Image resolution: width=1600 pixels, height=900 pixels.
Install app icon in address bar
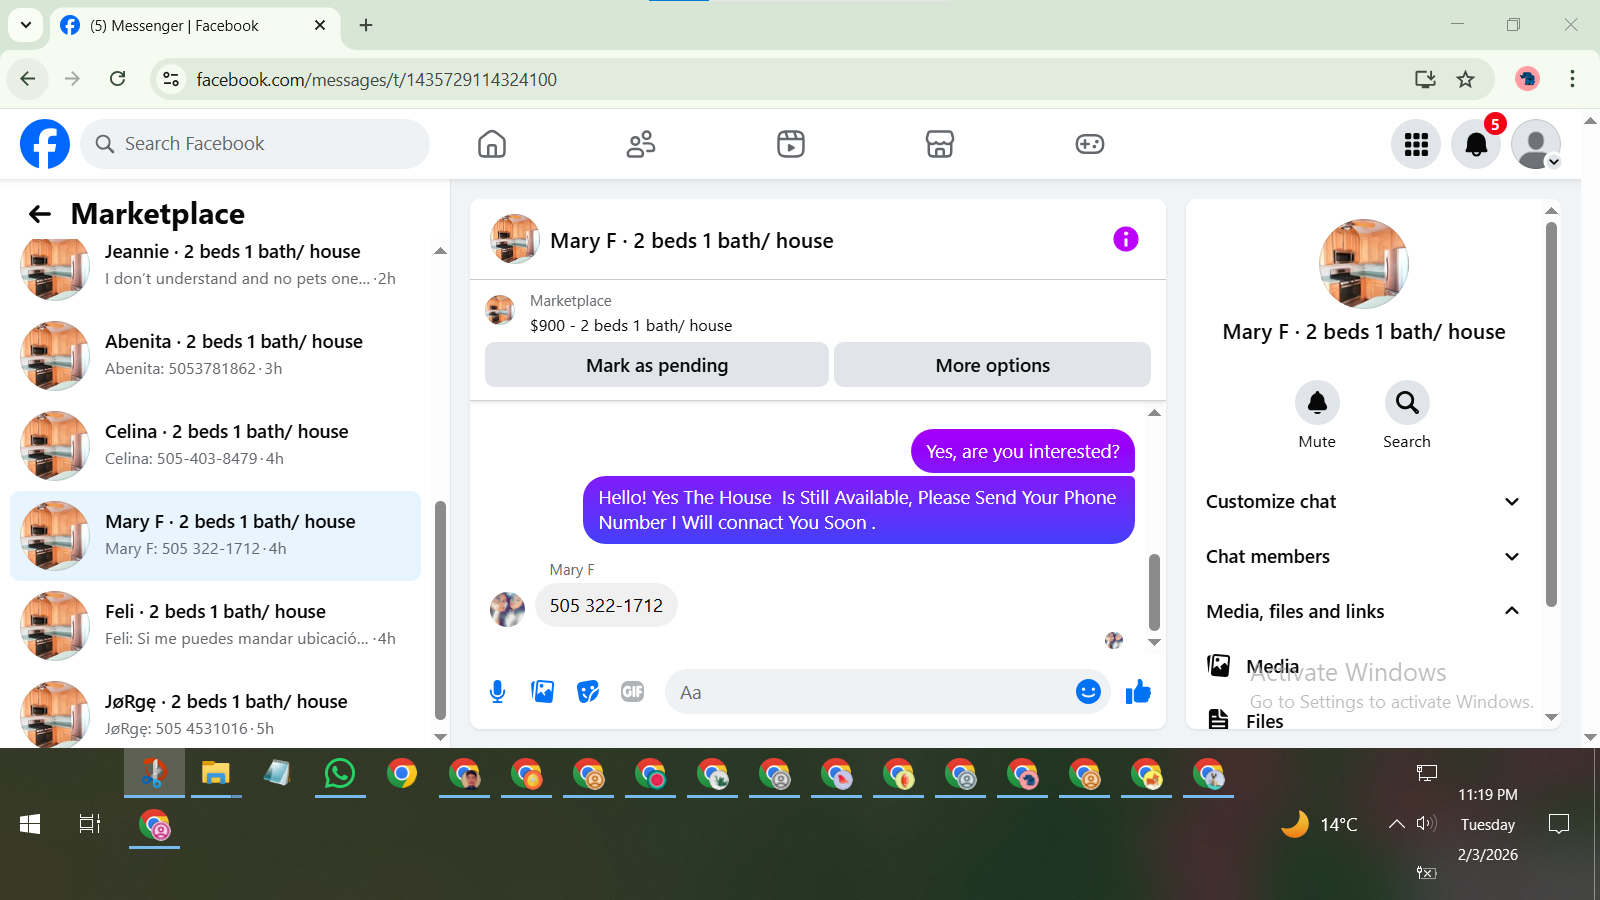[x=1425, y=79]
